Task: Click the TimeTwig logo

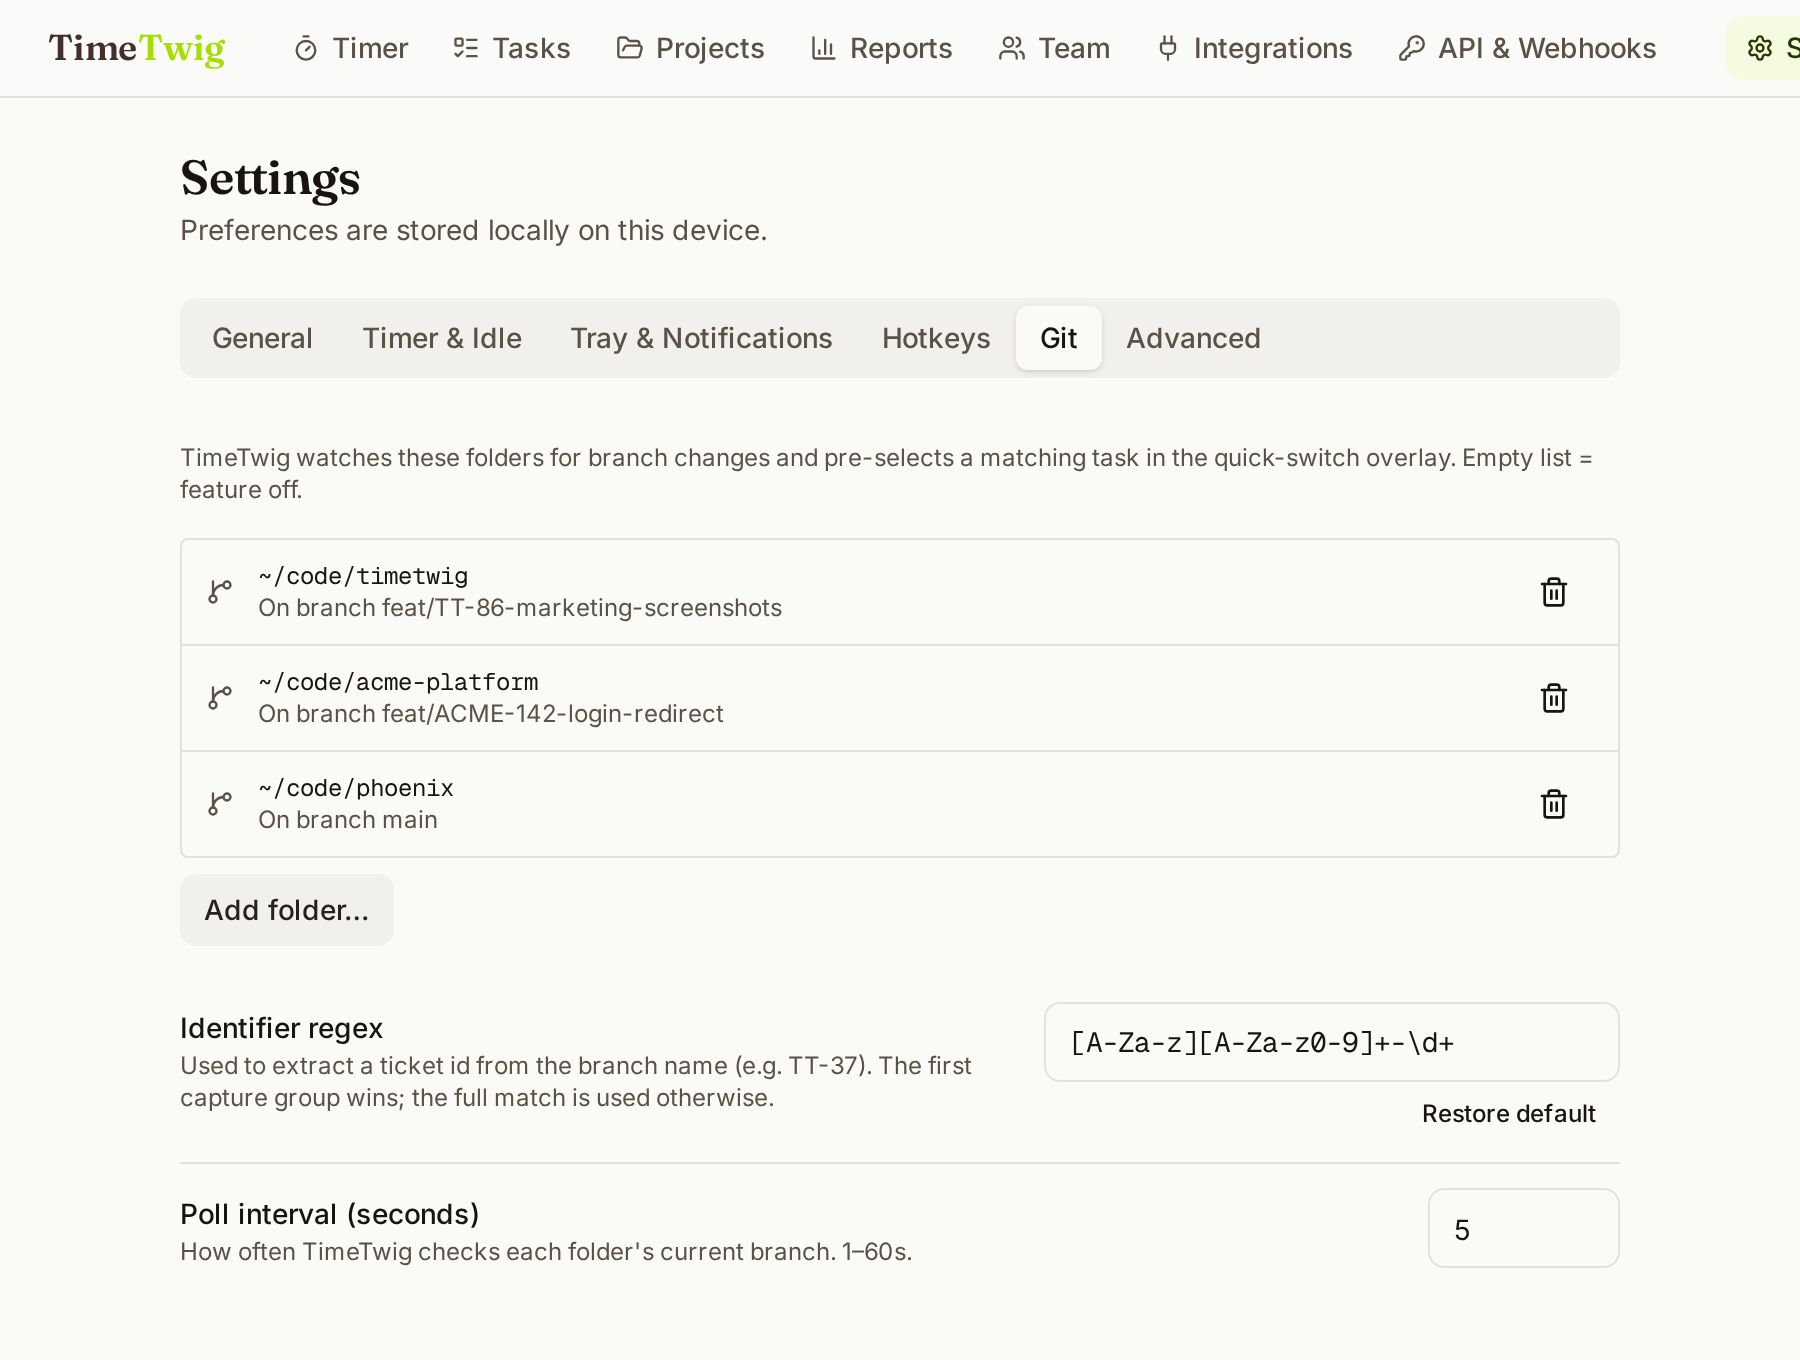Action: pyautogui.click(x=137, y=48)
